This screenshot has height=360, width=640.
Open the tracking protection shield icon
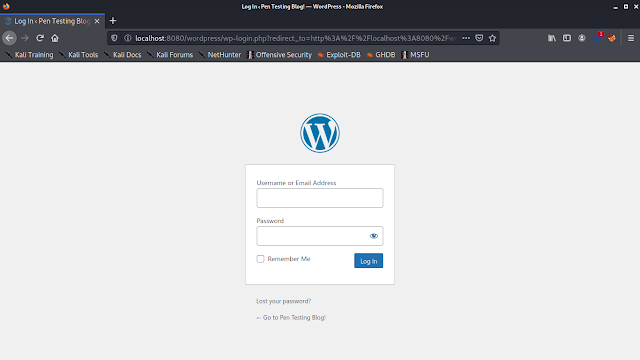(x=114, y=38)
